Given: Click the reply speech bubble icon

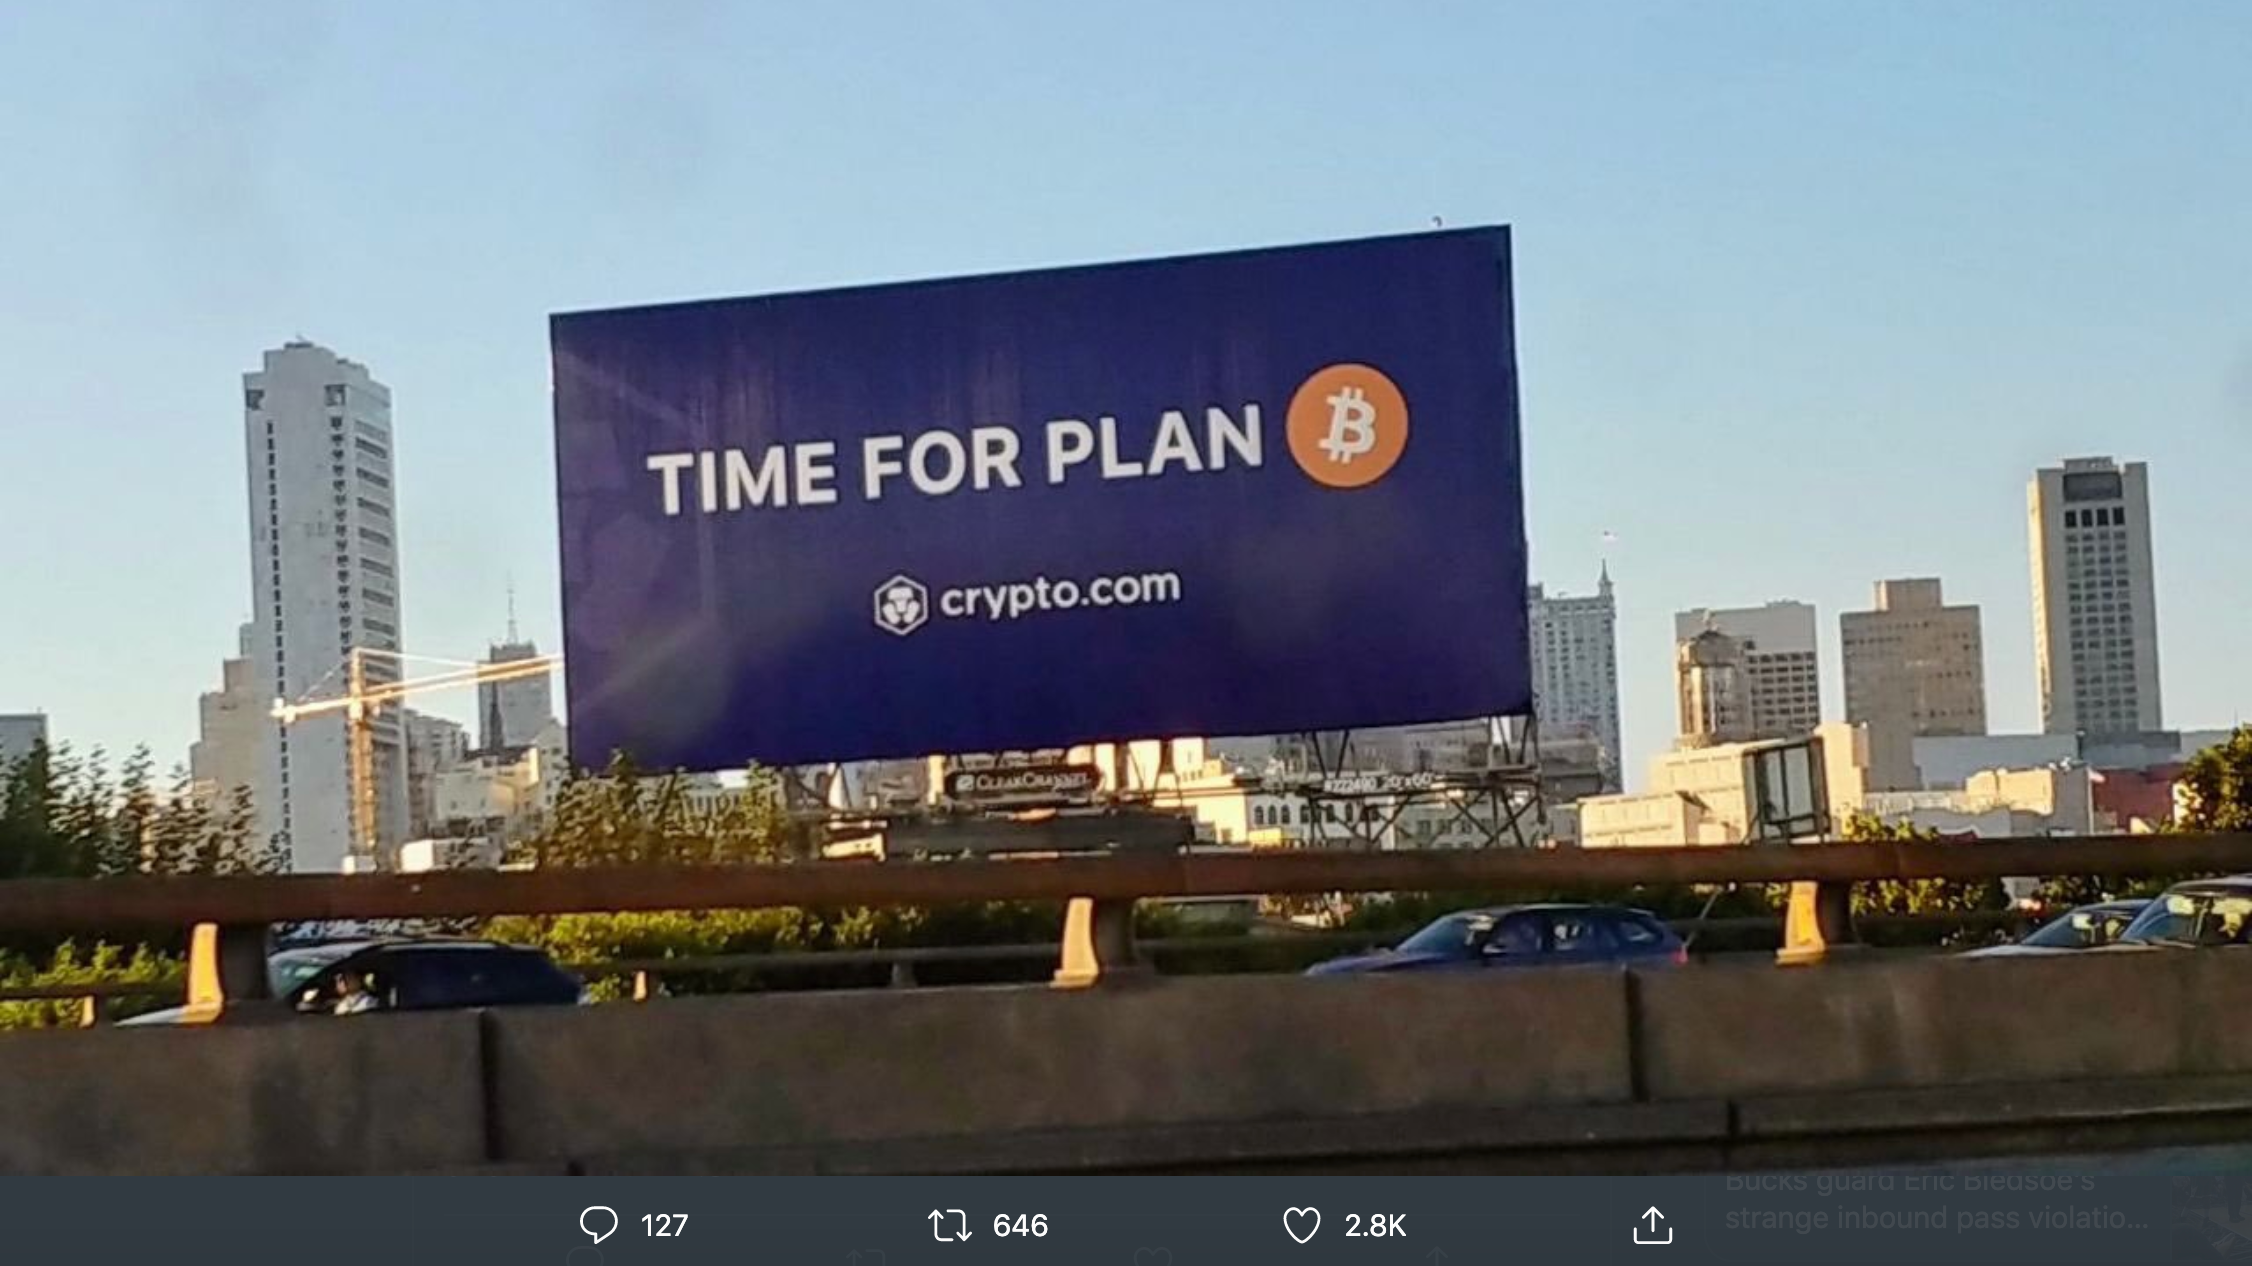Looking at the screenshot, I should (598, 1224).
